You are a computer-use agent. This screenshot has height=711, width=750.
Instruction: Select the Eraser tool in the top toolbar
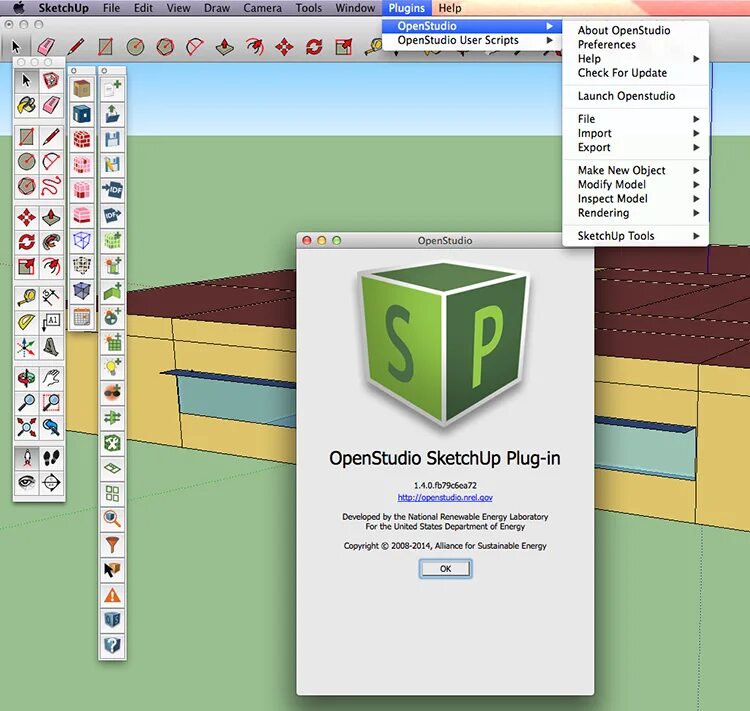[x=45, y=47]
